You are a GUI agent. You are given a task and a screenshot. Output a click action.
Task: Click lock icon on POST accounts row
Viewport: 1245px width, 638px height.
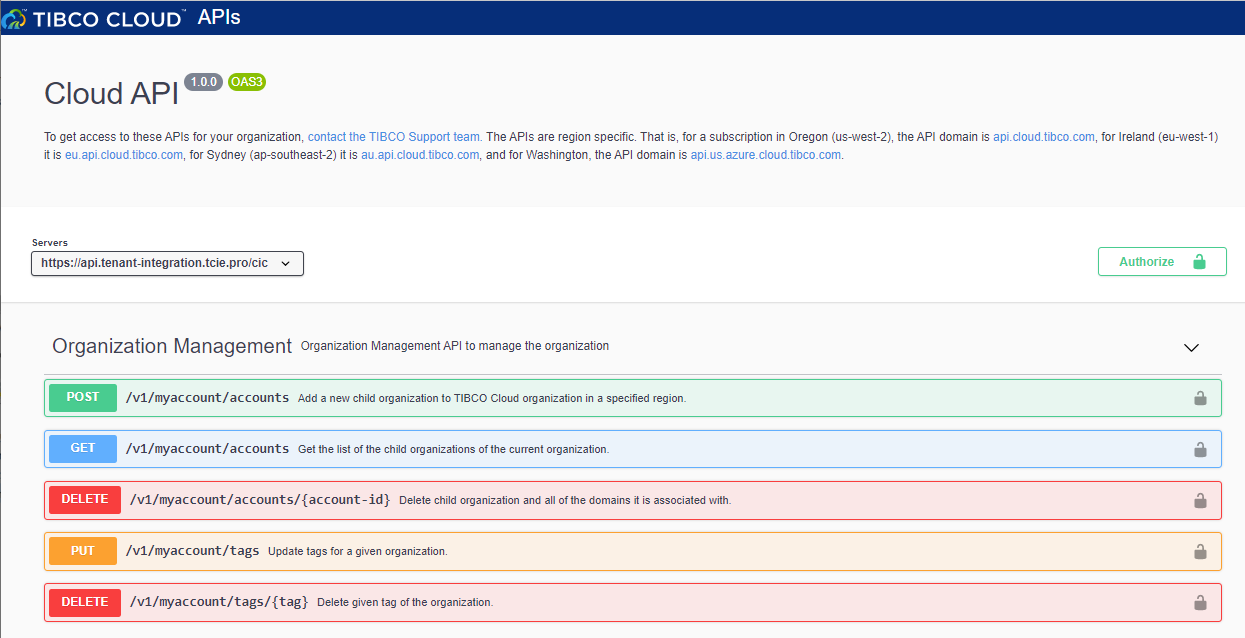point(1199,398)
